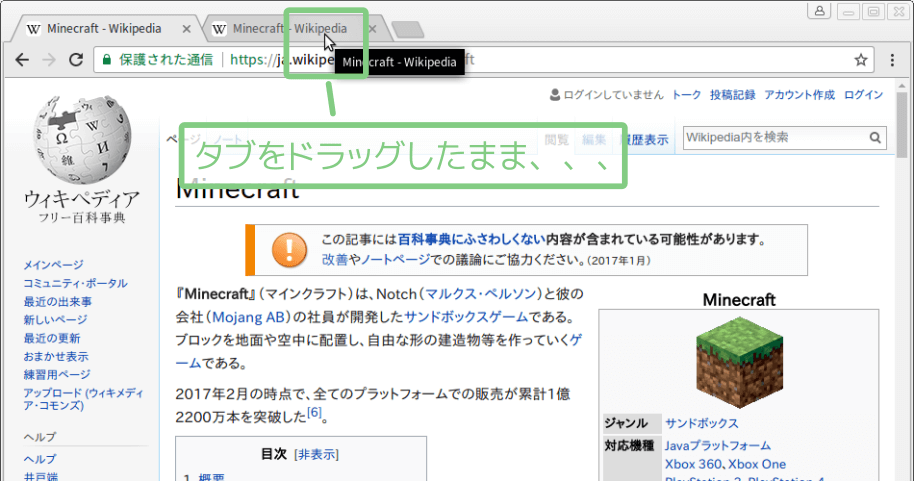Screen dimensions: 914x481
Task: Open the Mojang AB link
Action: 248,317
